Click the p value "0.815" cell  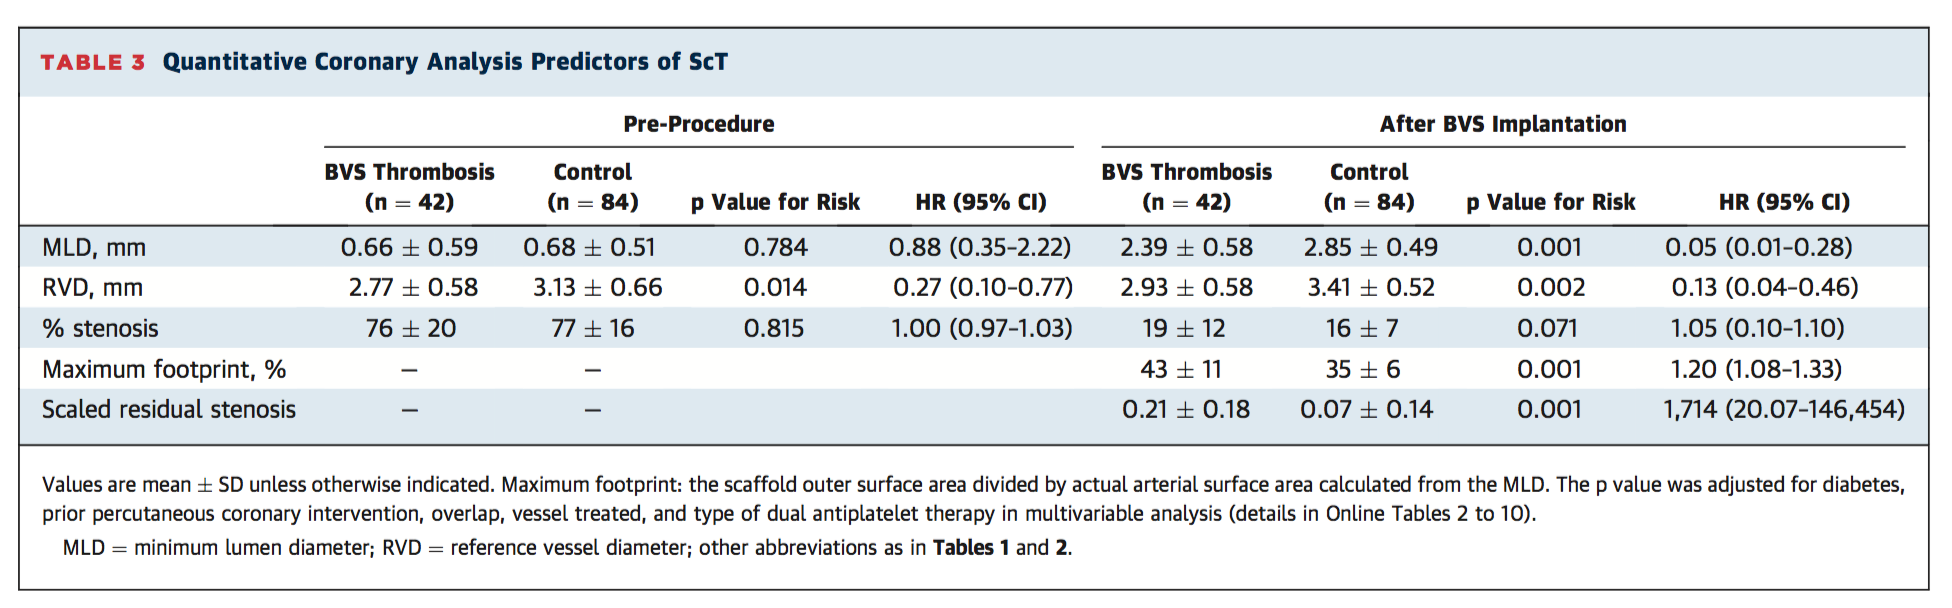(773, 328)
